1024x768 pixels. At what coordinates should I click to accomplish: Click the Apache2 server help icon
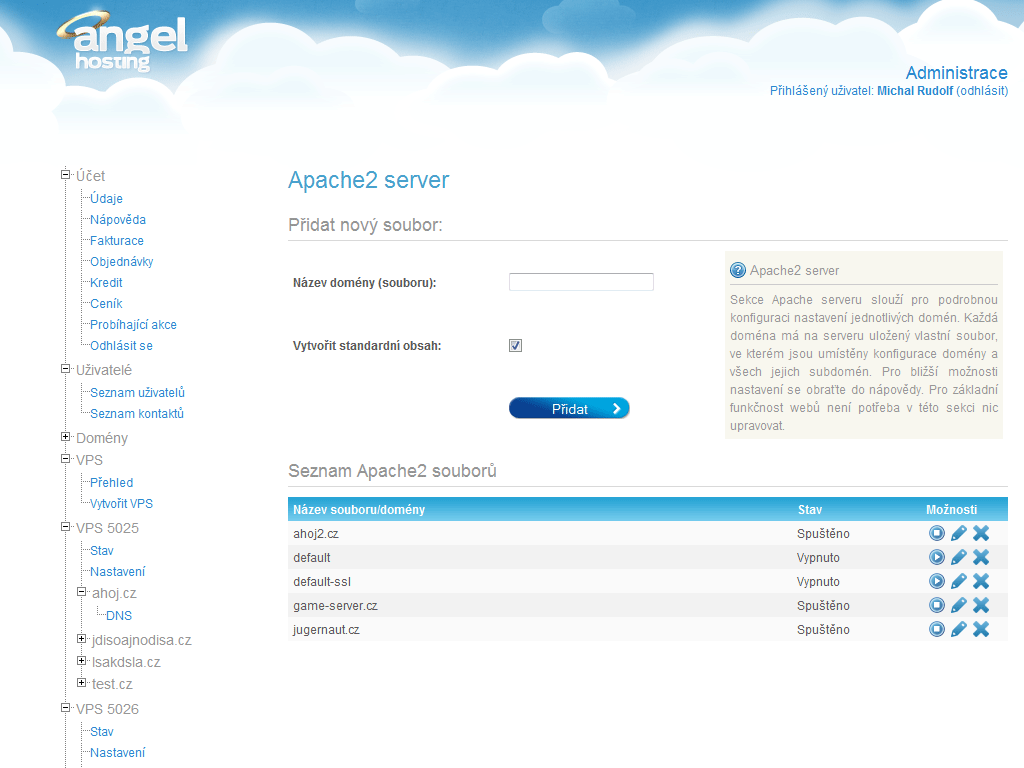point(738,270)
